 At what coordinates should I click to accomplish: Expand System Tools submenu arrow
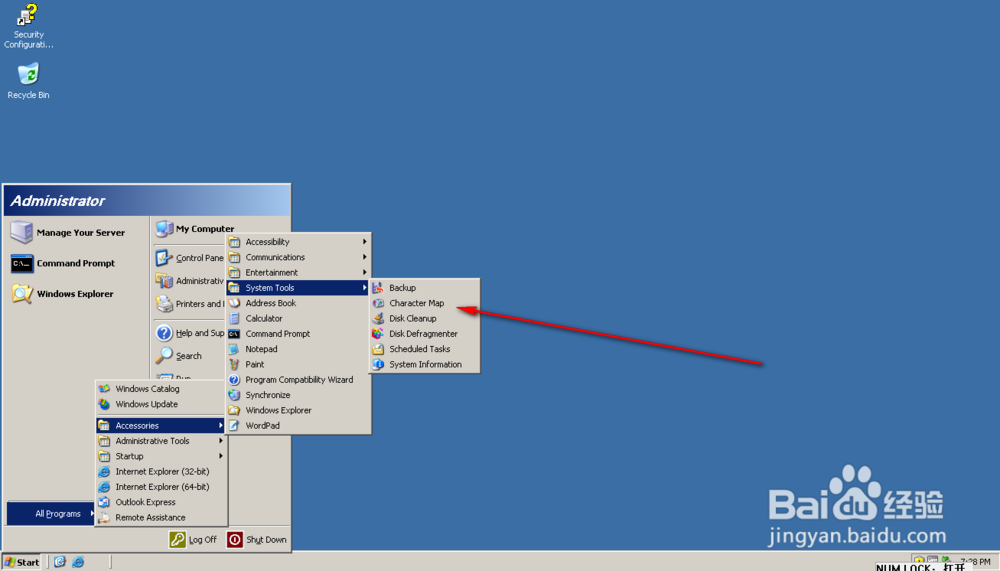pyautogui.click(x=364, y=288)
